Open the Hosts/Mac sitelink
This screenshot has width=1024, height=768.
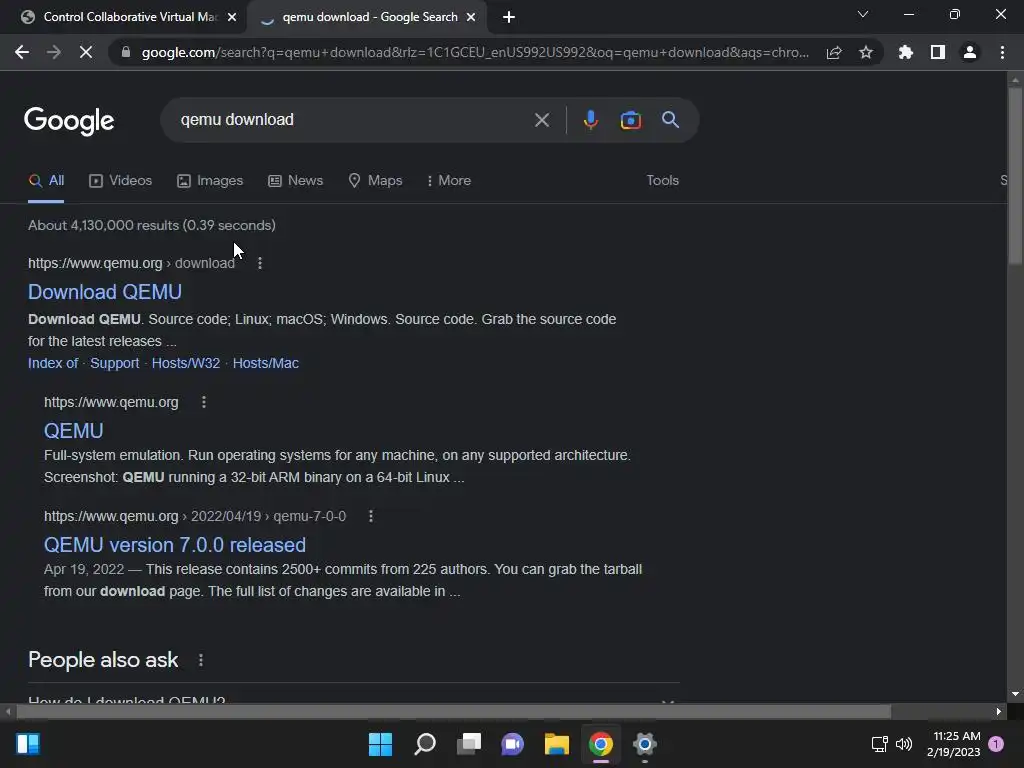coord(265,364)
